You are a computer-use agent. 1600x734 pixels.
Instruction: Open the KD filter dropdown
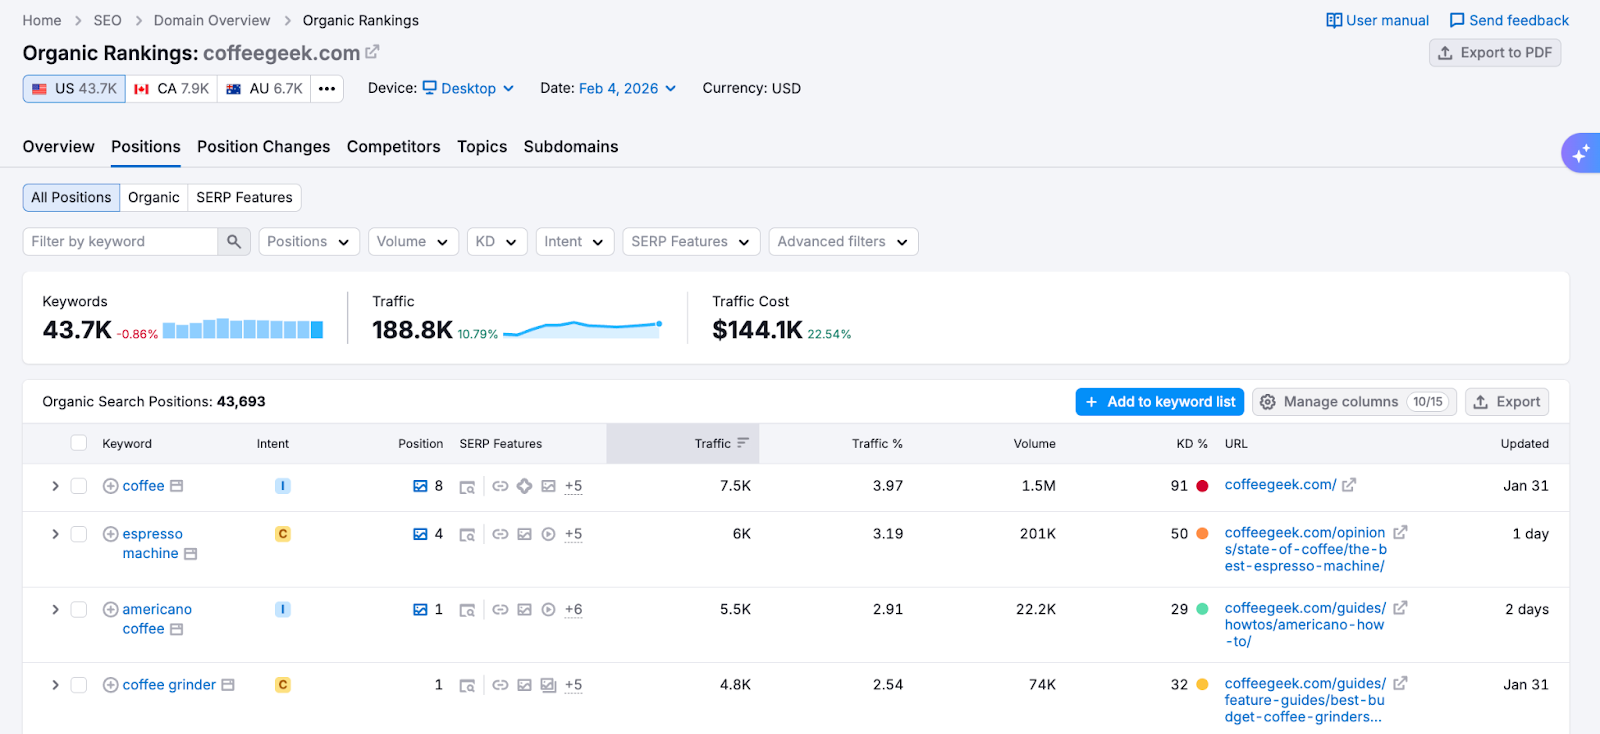click(x=497, y=242)
